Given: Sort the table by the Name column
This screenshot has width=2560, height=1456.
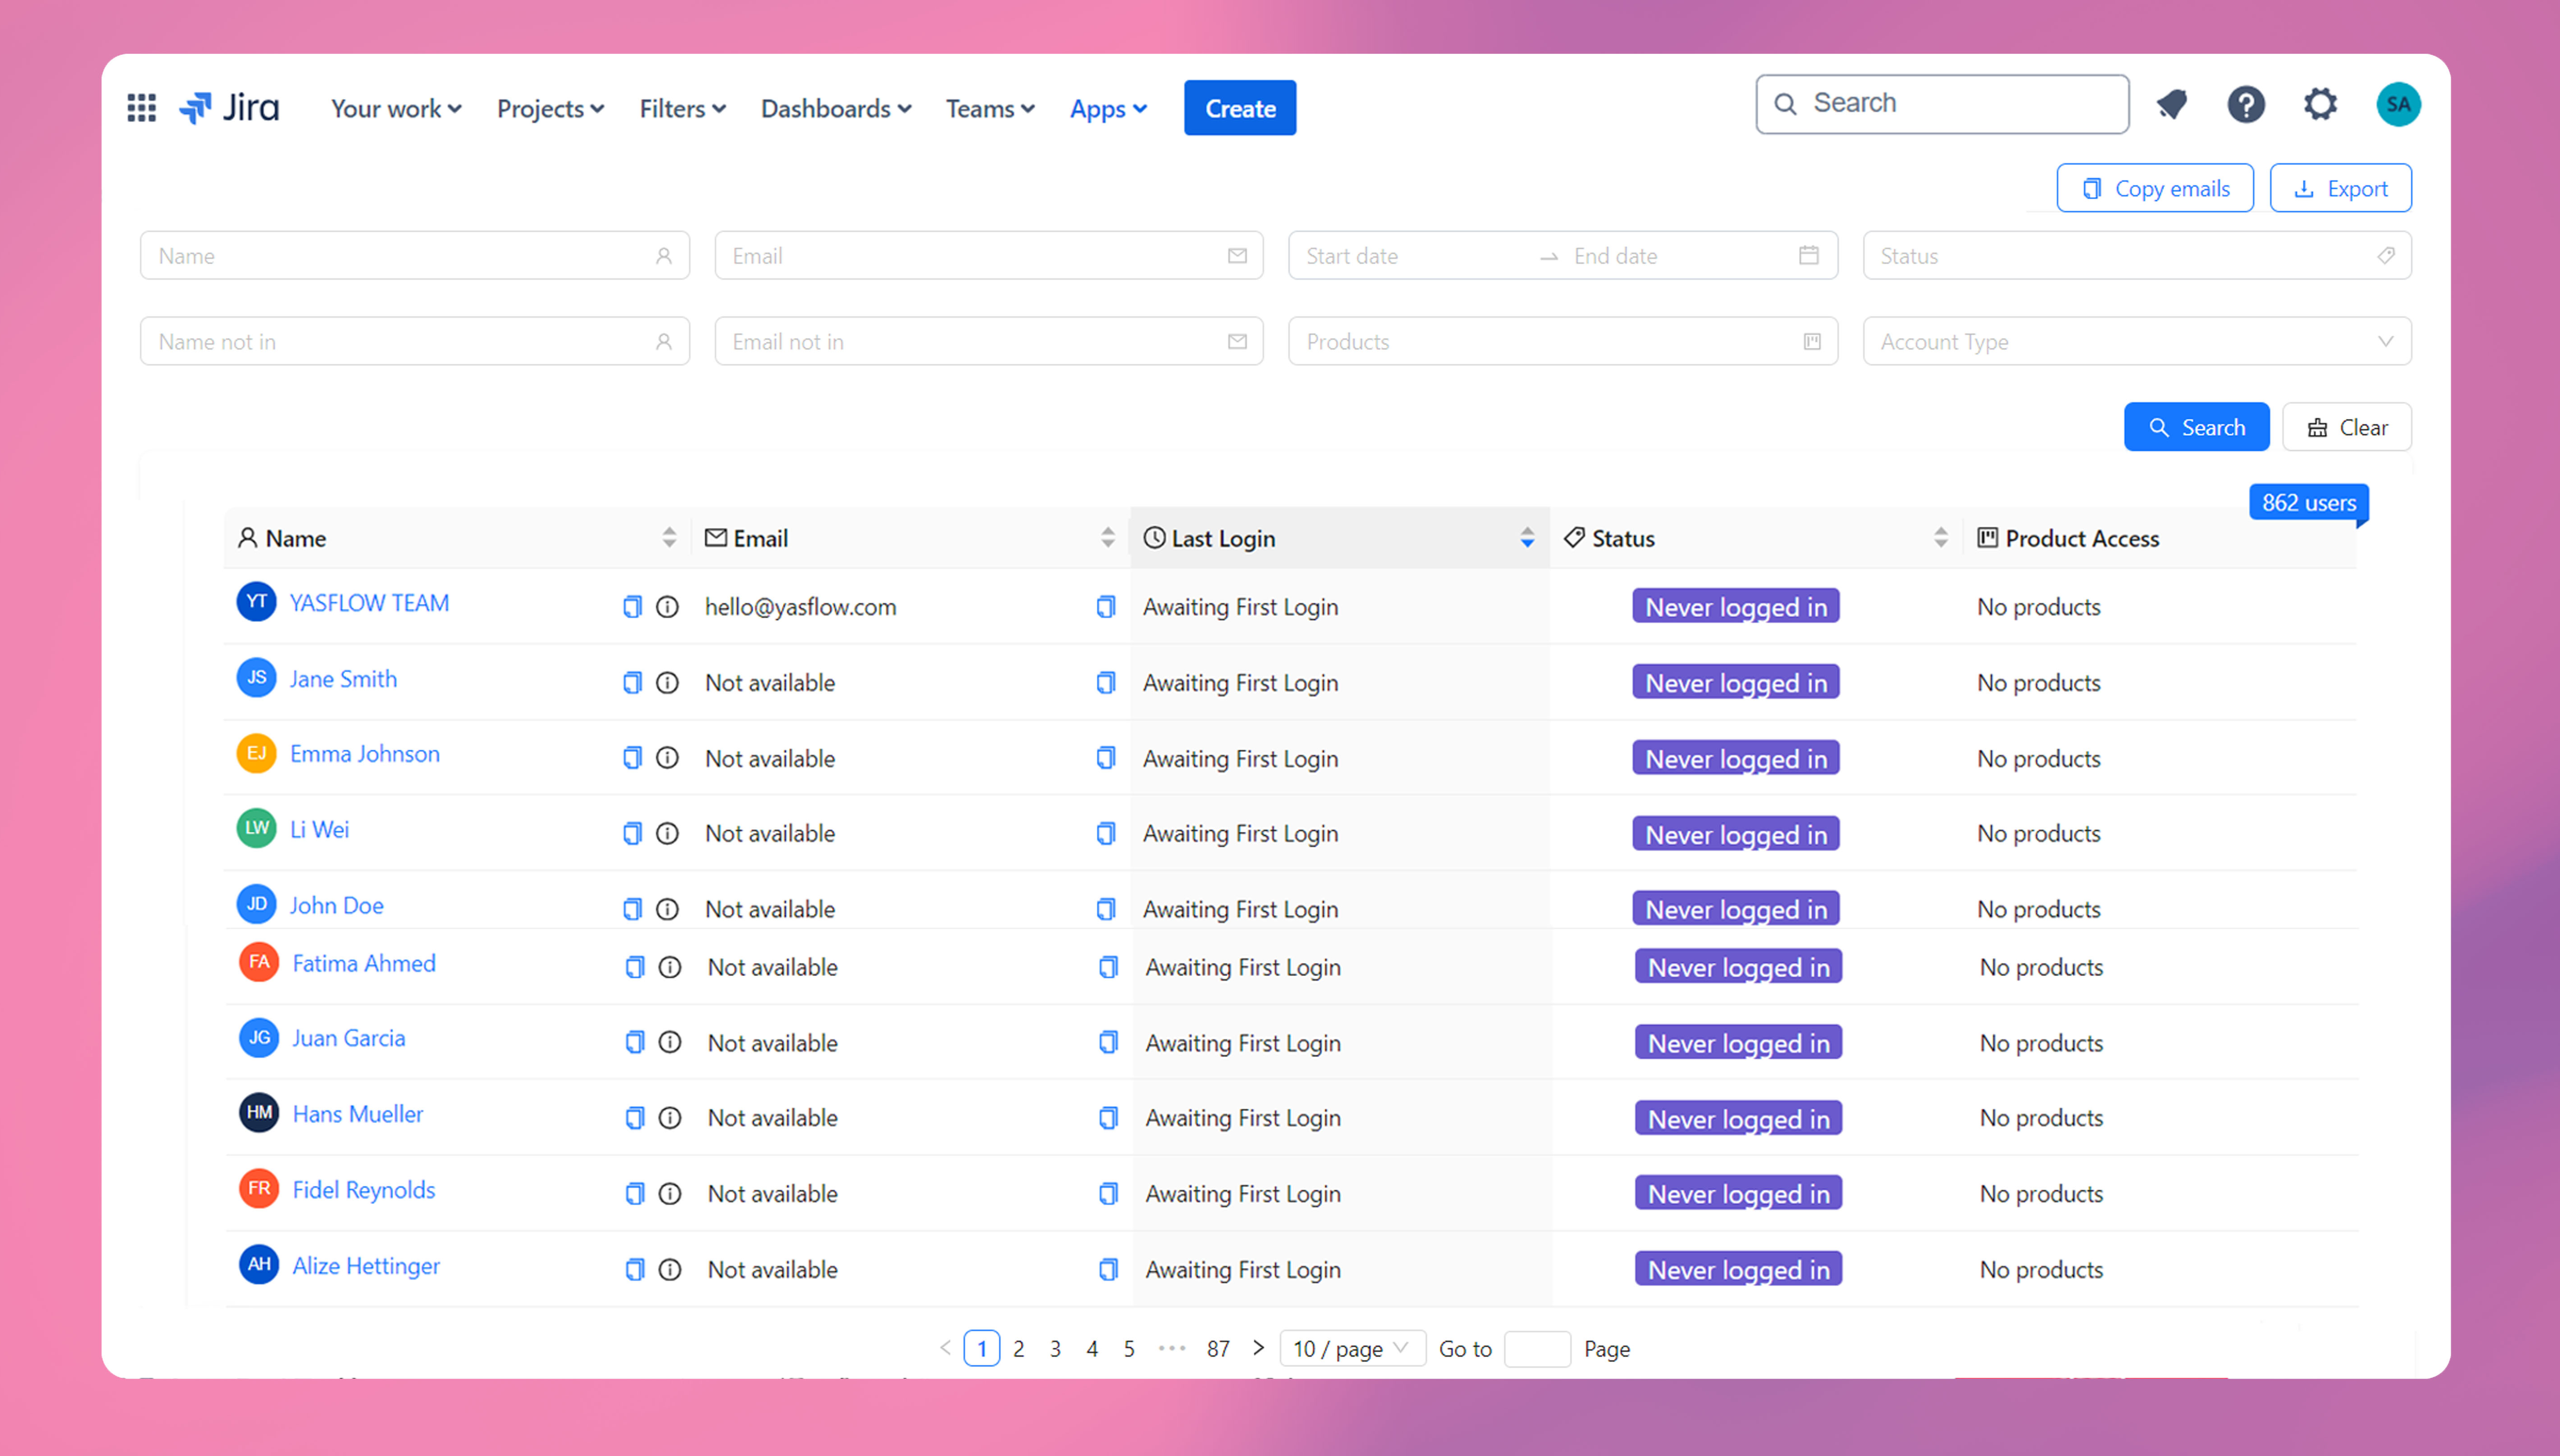Looking at the screenshot, I should [669, 538].
